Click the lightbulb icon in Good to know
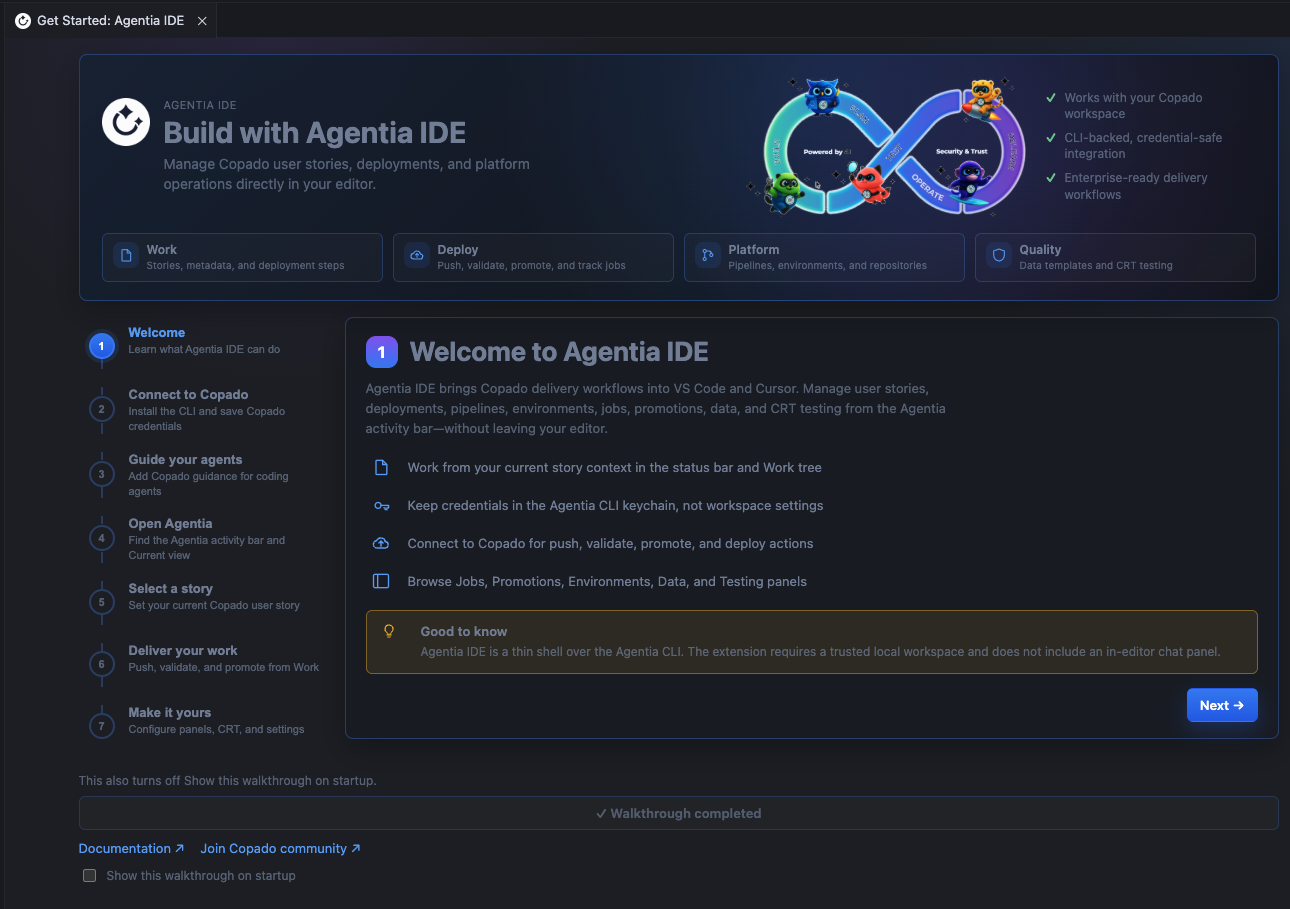 tap(390, 631)
